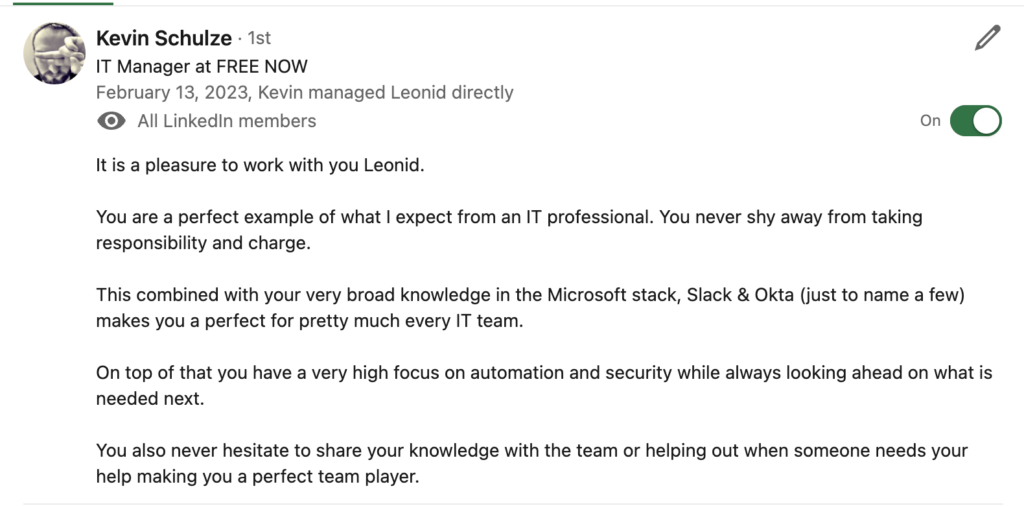Screen dimensions: 1024x506
Task: Open Kevin Schulze's profile photo
Action: [x=54, y=53]
